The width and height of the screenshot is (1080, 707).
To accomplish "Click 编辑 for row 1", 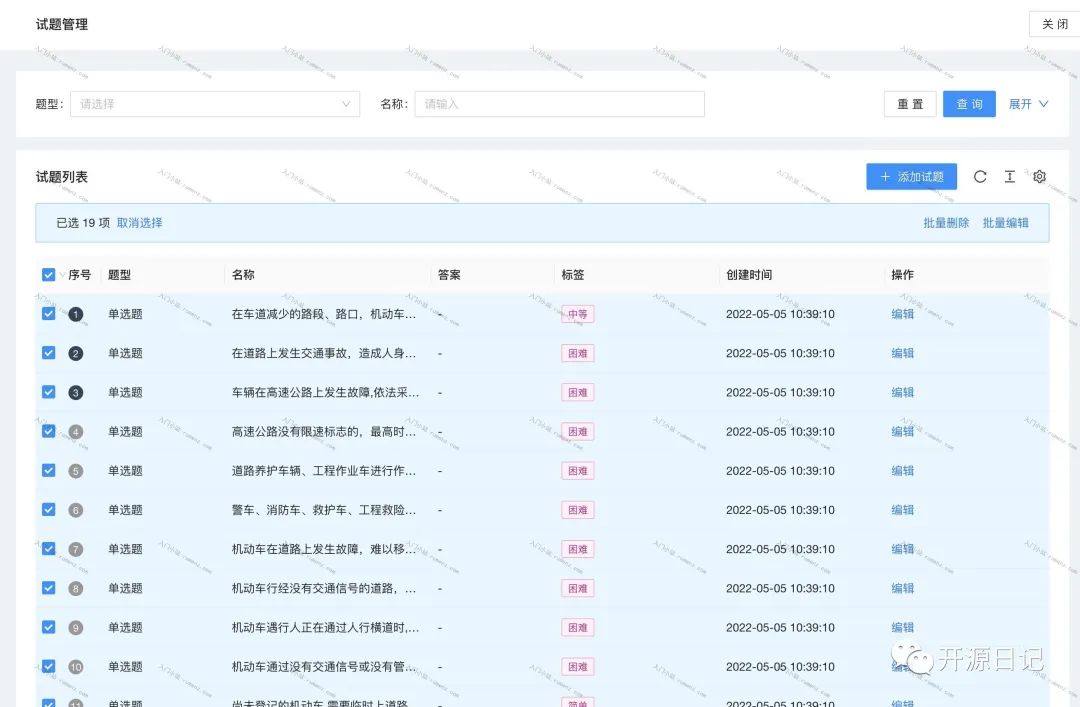I will click(902, 314).
